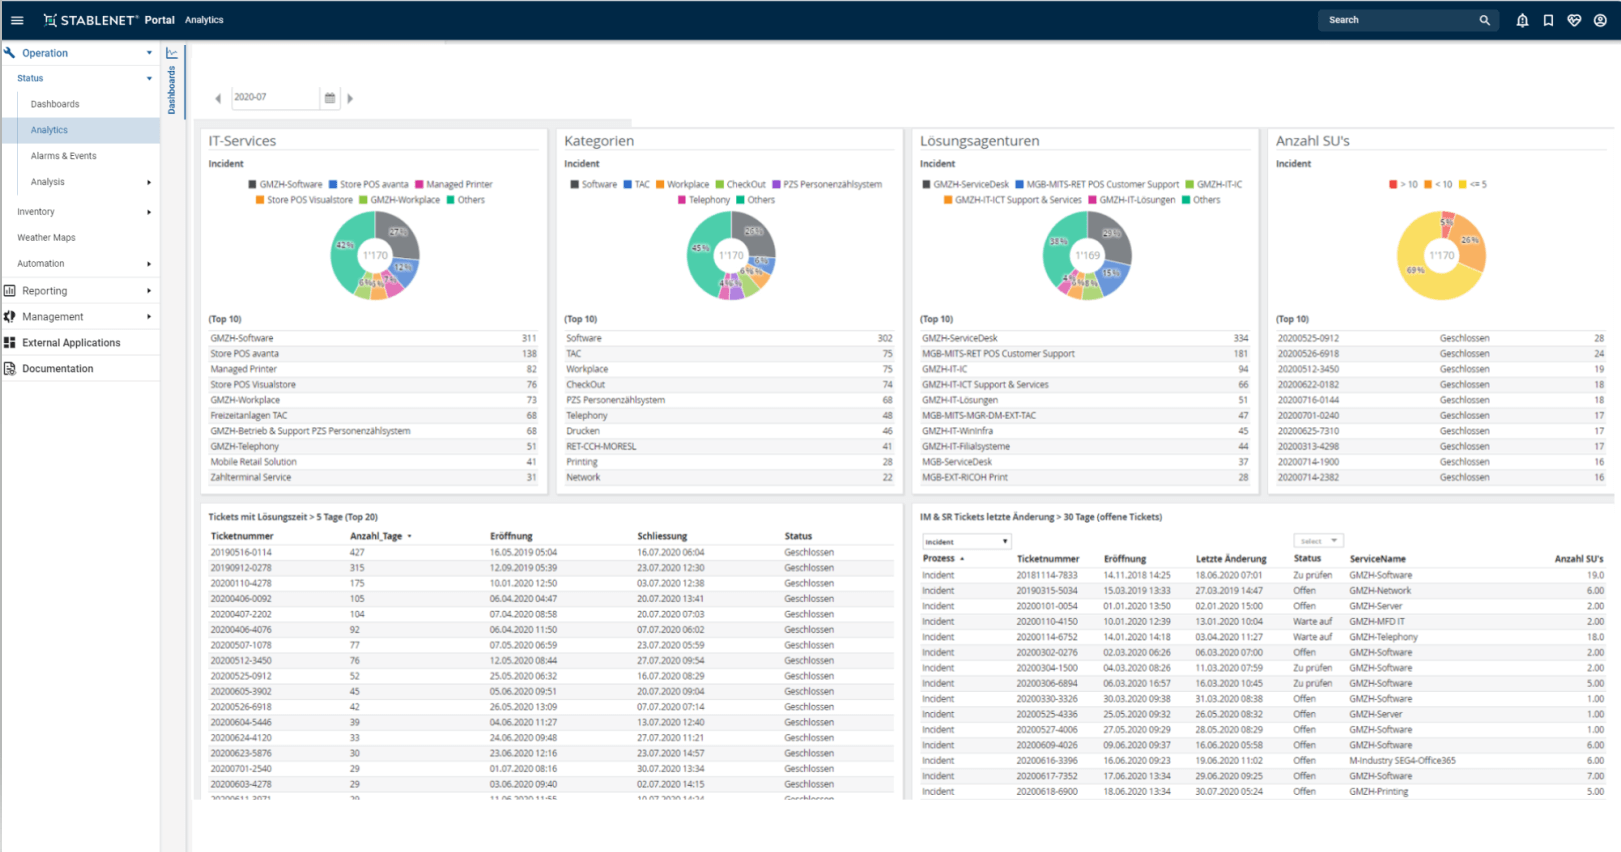Select the Telephony row in Kategorien
The image size is (1621, 852).
click(x=729, y=415)
